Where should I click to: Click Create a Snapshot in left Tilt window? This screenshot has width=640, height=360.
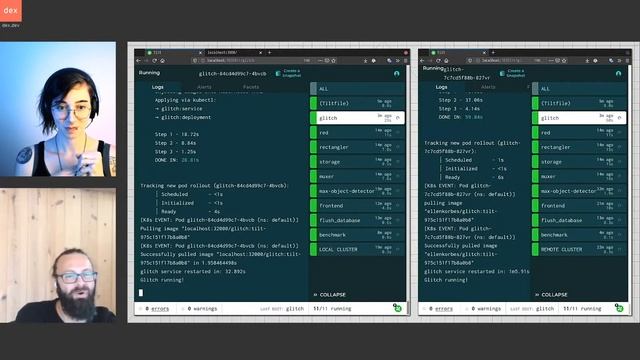click(289, 73)
